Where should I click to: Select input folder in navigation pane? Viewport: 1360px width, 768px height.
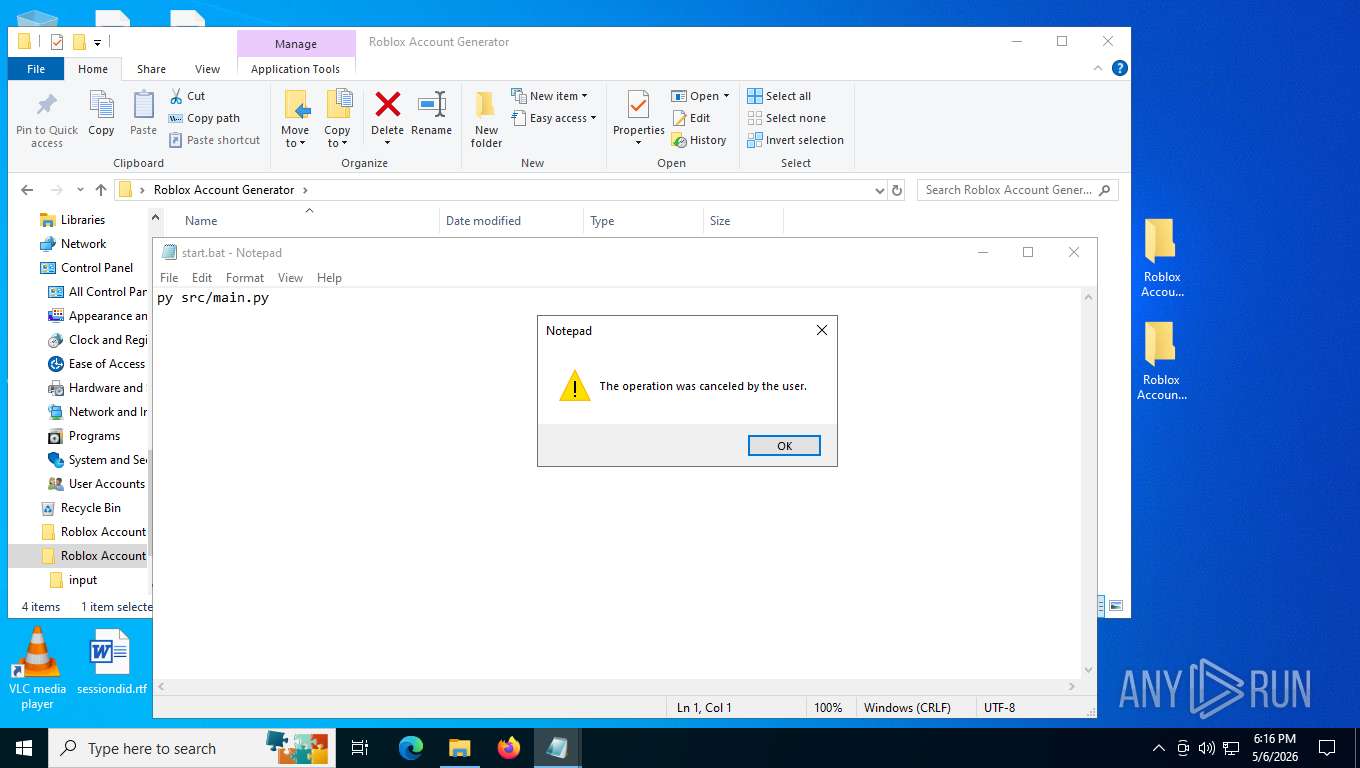click(x=83, y=580)
